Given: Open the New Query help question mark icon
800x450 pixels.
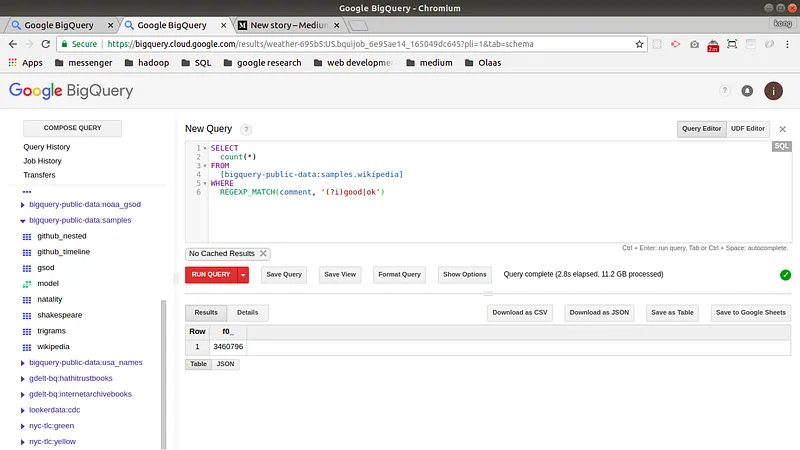Looking at the screenshot, I should (246, 129).
